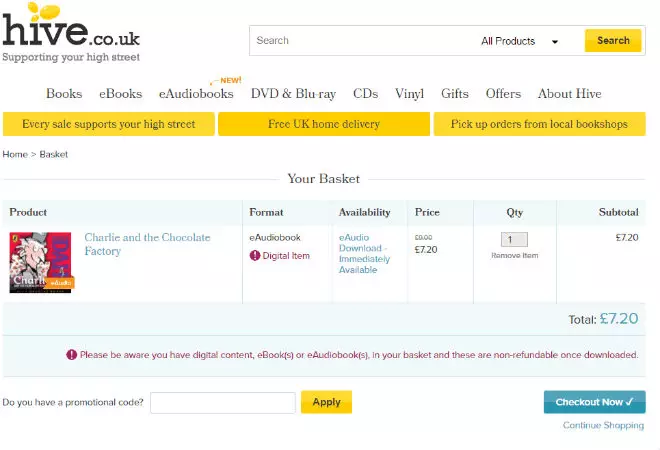The image size is (660, 450).
Task: Click the £7.20 price value
Action: 426,250
